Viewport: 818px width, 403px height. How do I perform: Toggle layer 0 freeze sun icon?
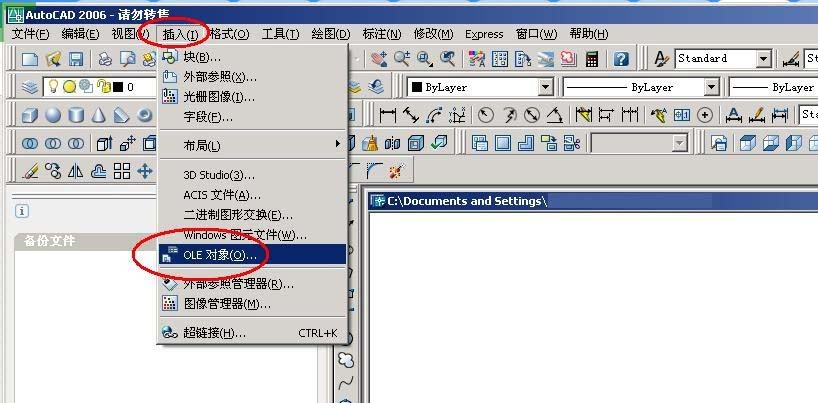[69, 87]
